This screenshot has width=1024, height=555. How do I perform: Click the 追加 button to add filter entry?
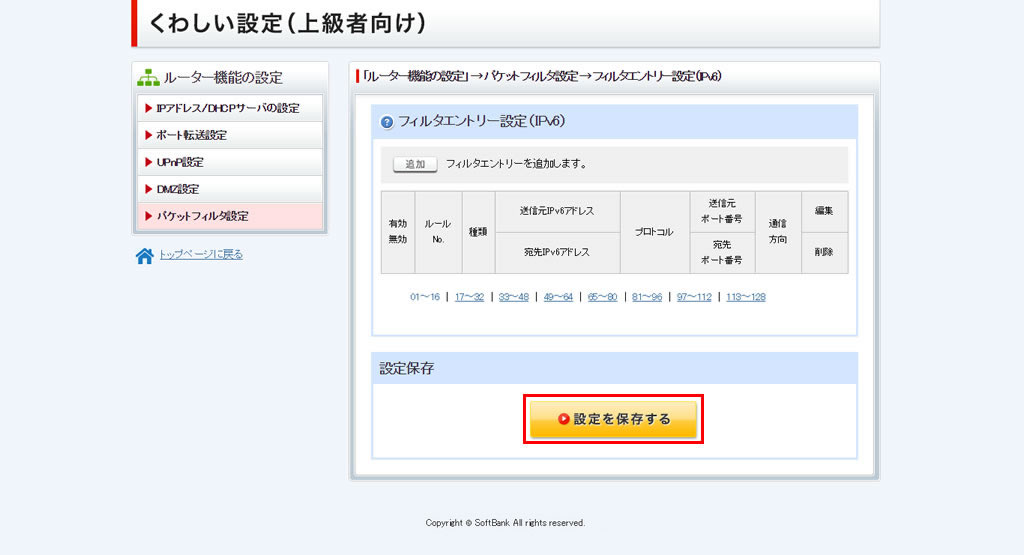(x=415, y=164)
